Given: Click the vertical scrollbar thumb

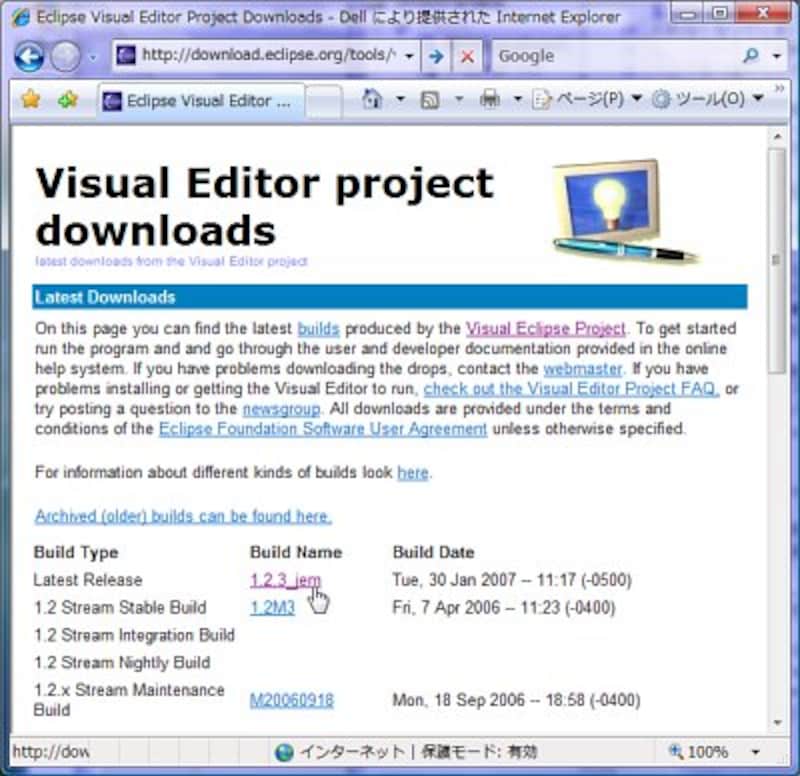Looking at the screenshot, I should [777, 260].
